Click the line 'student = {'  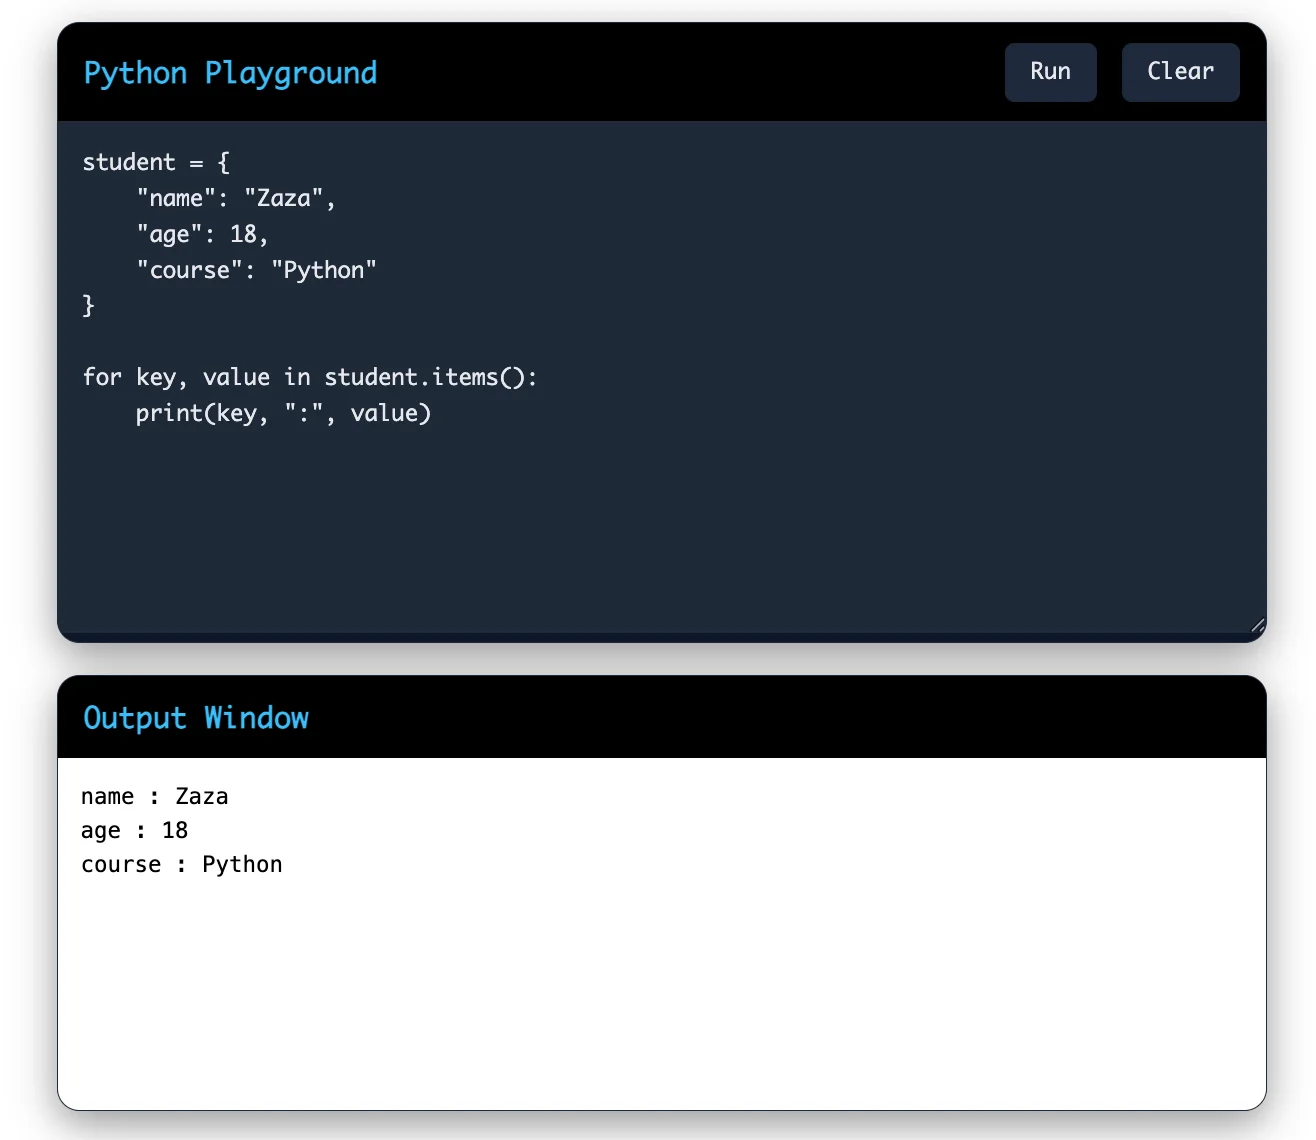tap(156, 162)
